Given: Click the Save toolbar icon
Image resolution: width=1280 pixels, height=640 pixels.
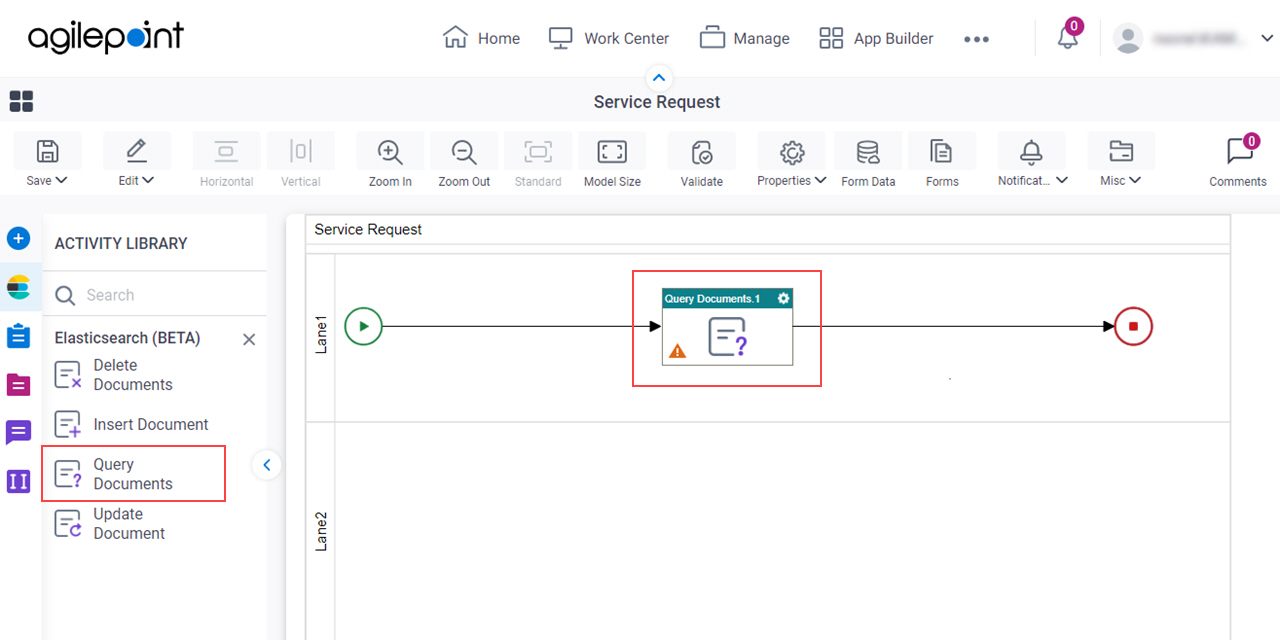Looking at the screenshot, I should [x=47, y=151].
